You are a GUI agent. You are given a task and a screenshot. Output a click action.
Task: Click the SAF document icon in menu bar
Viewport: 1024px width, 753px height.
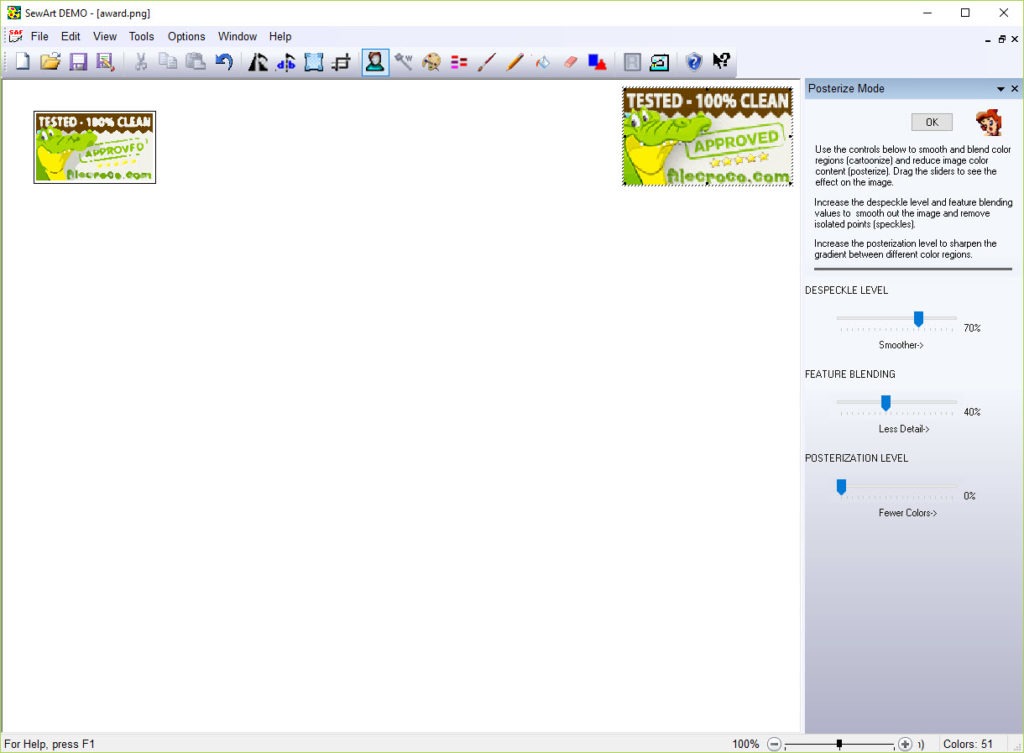[15, 36]
